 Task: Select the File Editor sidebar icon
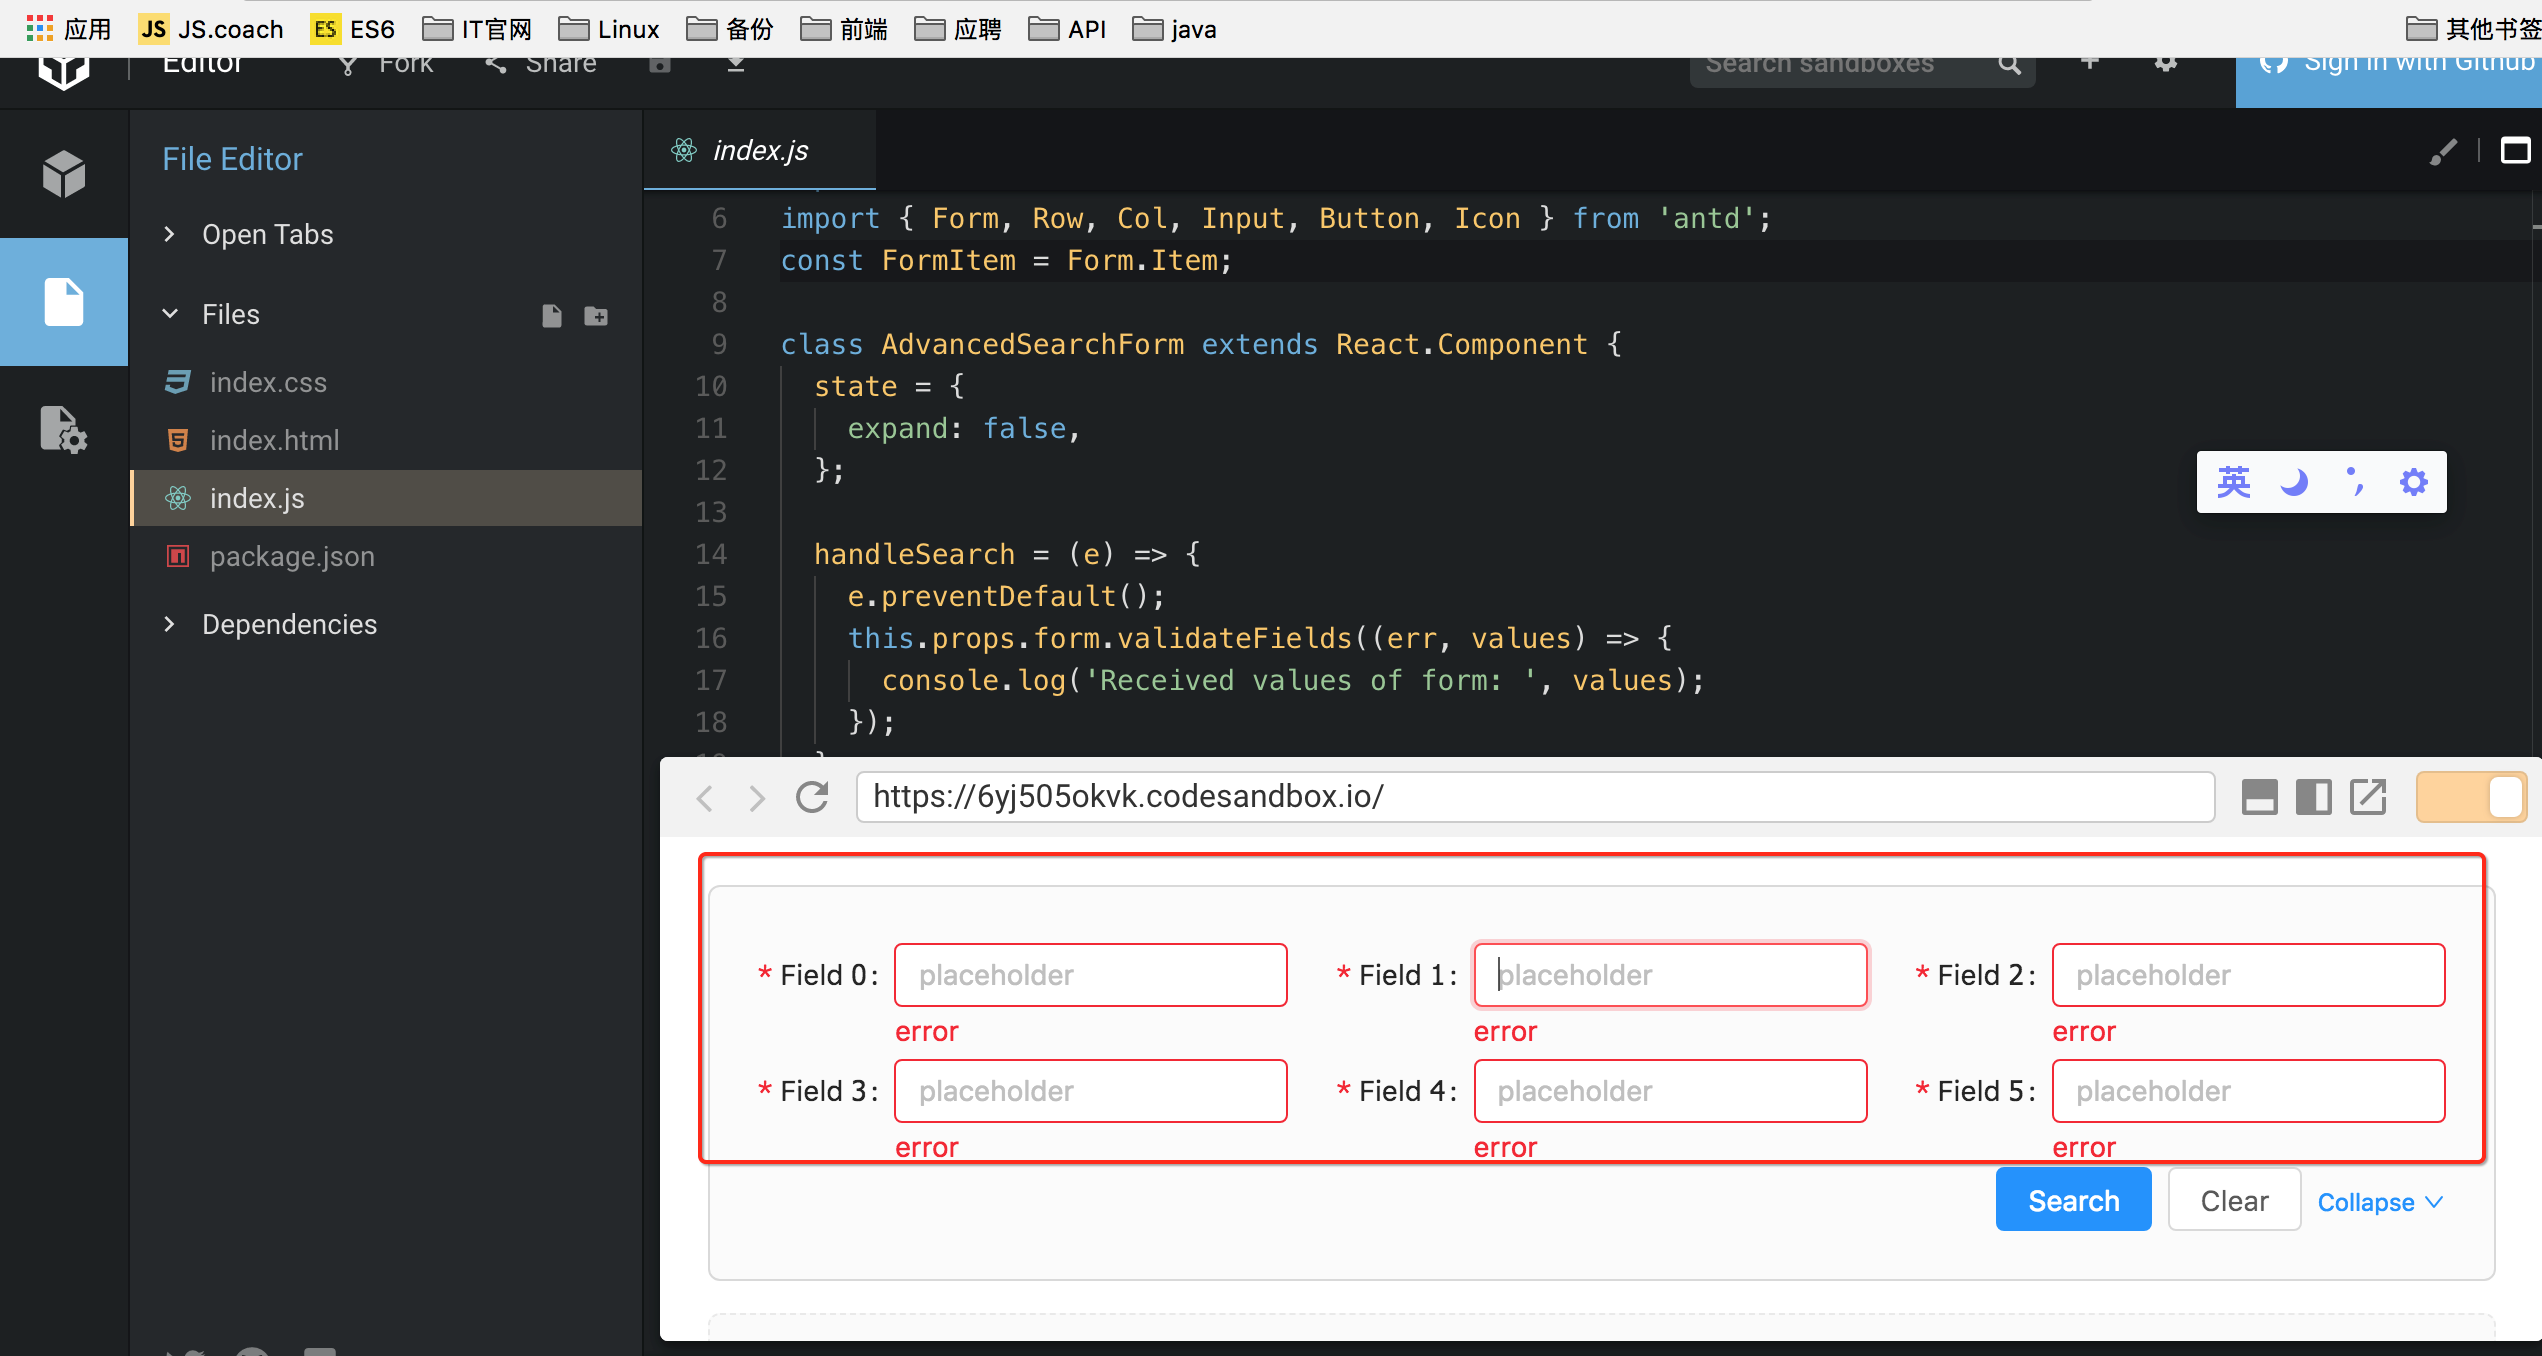pos(63,301)
